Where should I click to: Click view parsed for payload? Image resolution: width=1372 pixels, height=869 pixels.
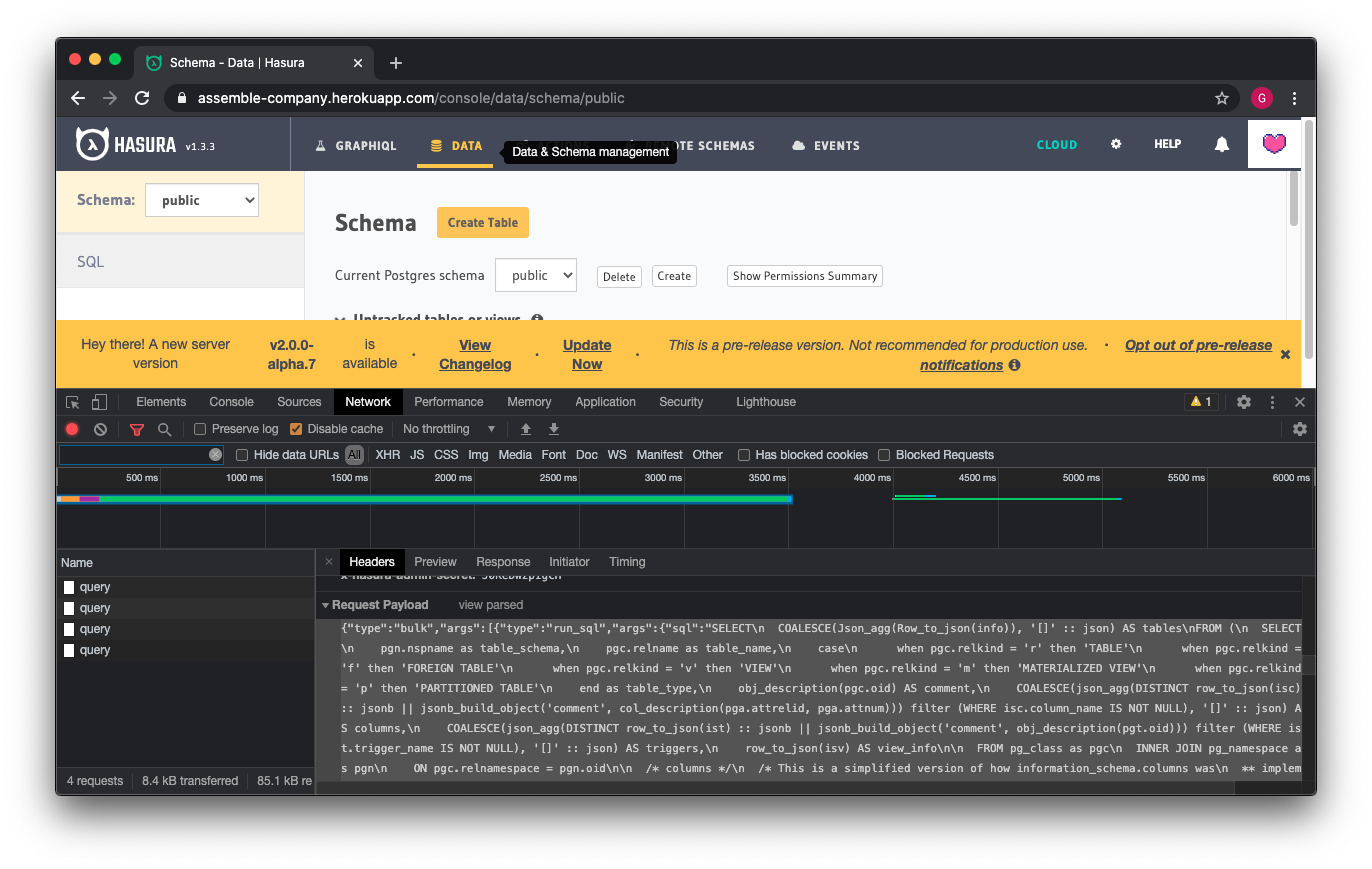(x=491, y=605)
